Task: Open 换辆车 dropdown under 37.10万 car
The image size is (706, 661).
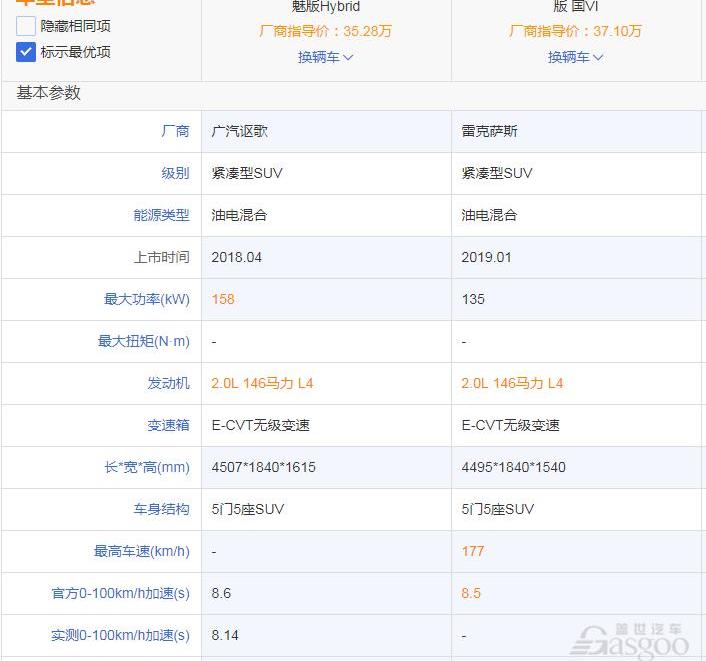Action: click(x=575, y=57)
